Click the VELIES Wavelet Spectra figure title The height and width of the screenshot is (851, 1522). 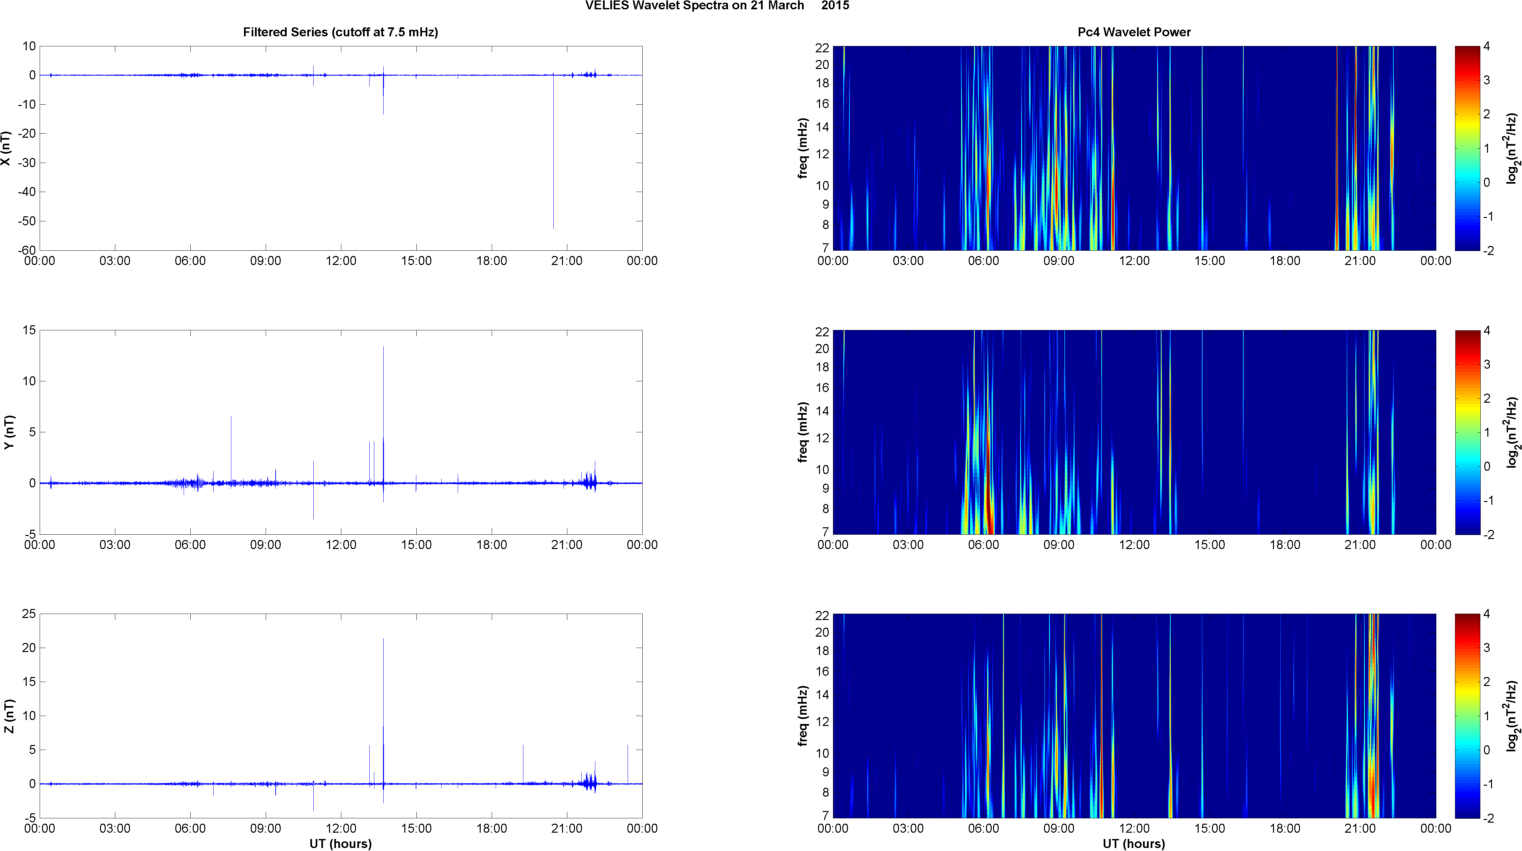[x=716, y=6]
